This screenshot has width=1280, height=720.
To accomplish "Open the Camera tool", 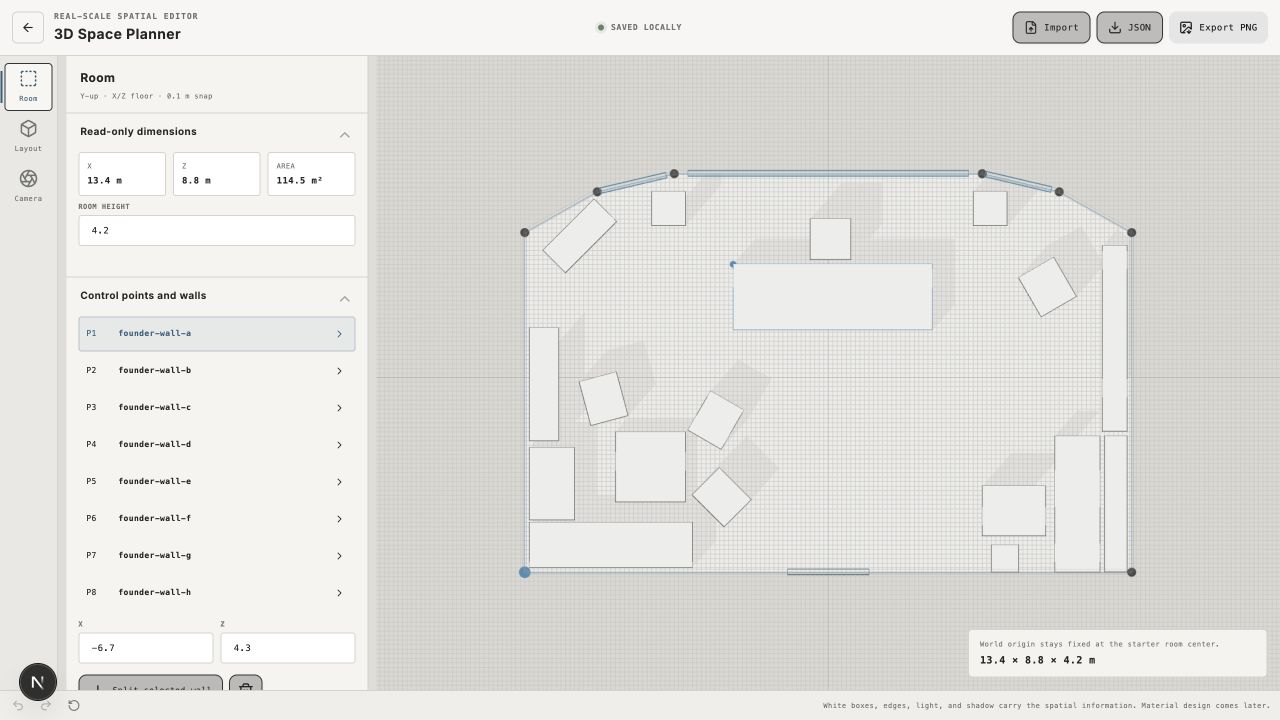I will pyautogui.click(x=28, y=187).
